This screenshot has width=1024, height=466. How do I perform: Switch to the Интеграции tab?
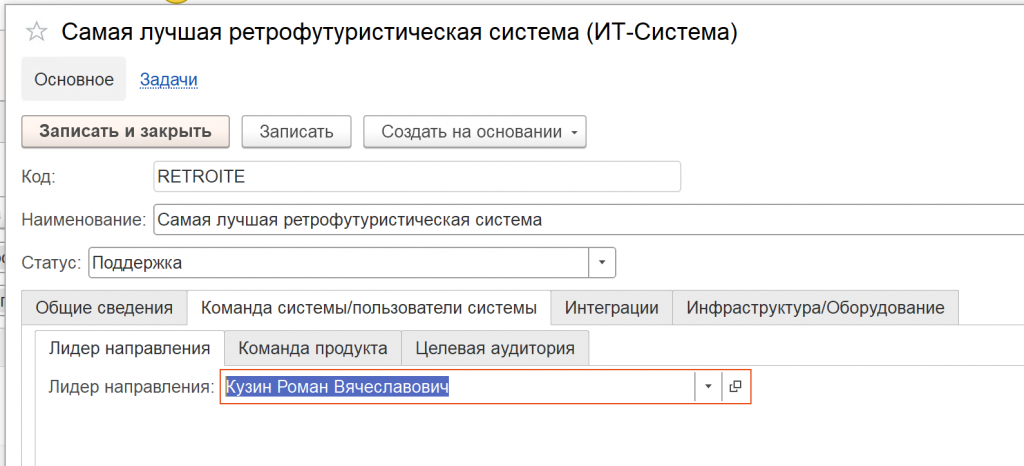(x=611, y=308)
